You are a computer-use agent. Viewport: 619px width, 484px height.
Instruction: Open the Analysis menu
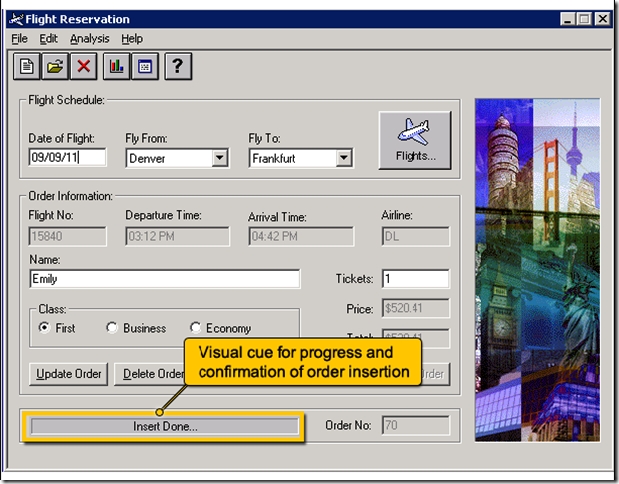[x=90, y=39]
